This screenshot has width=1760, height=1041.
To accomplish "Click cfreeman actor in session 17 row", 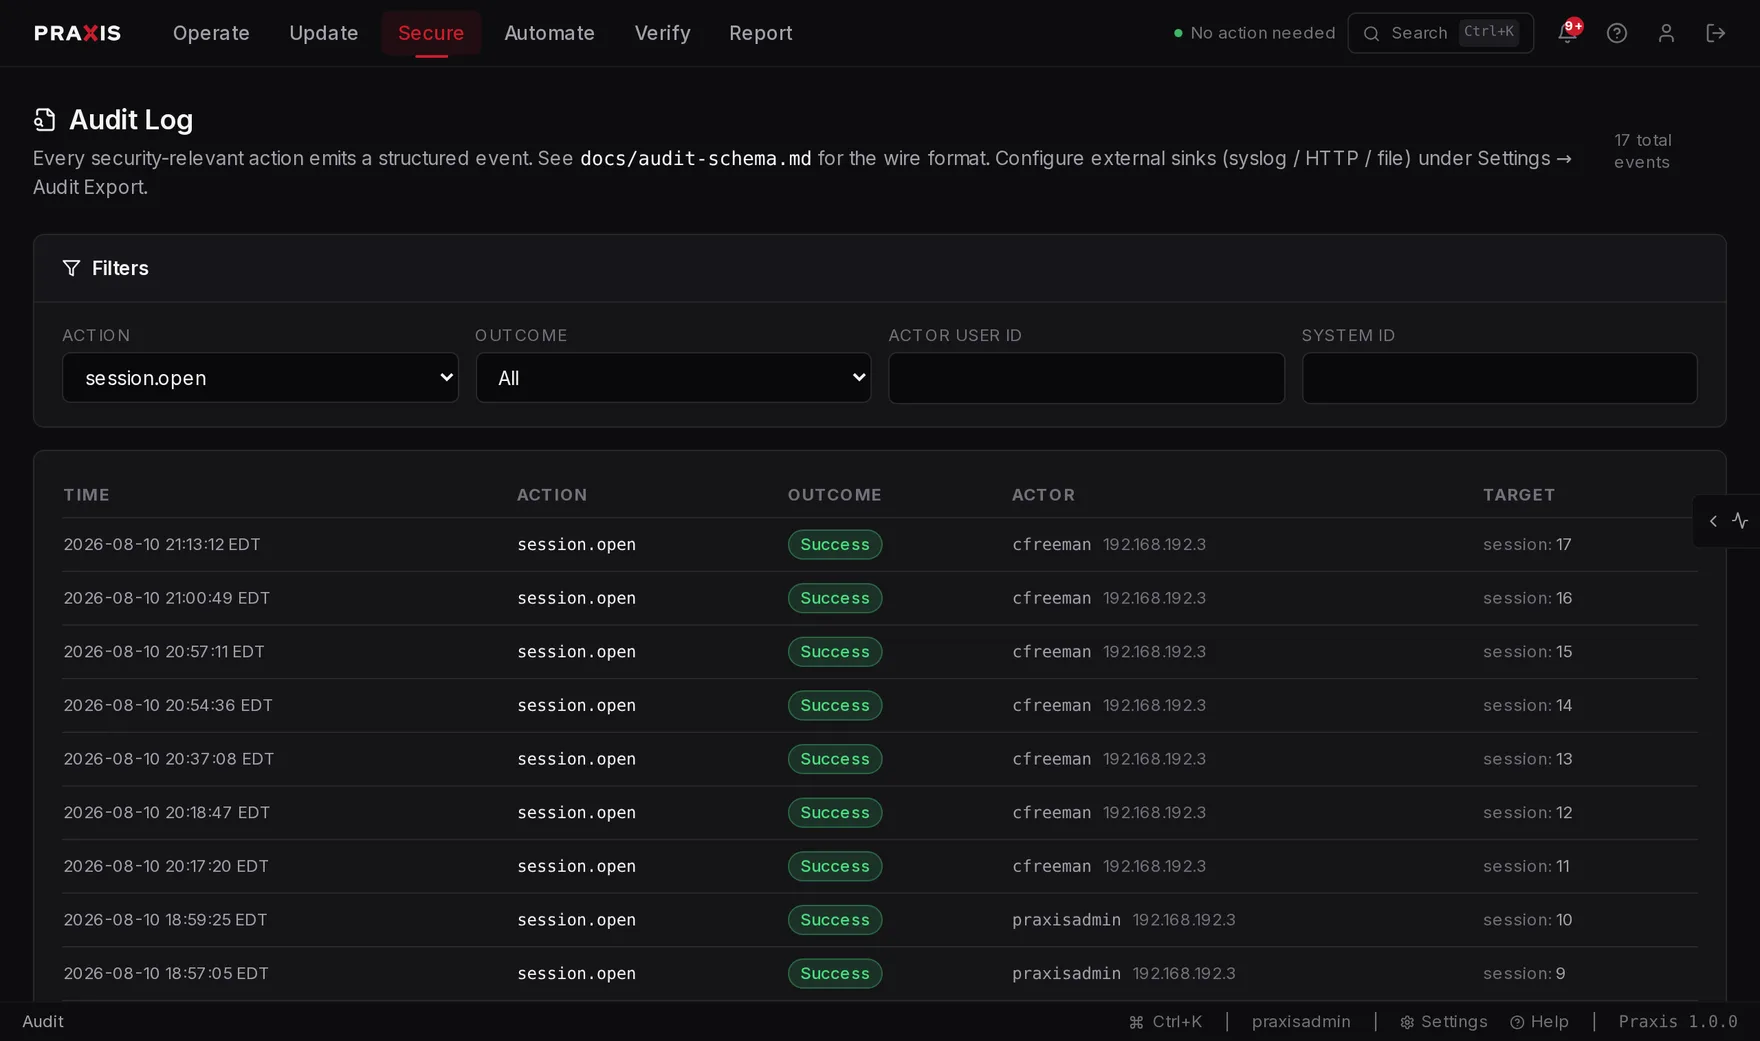I will [x=1051, y=544].
